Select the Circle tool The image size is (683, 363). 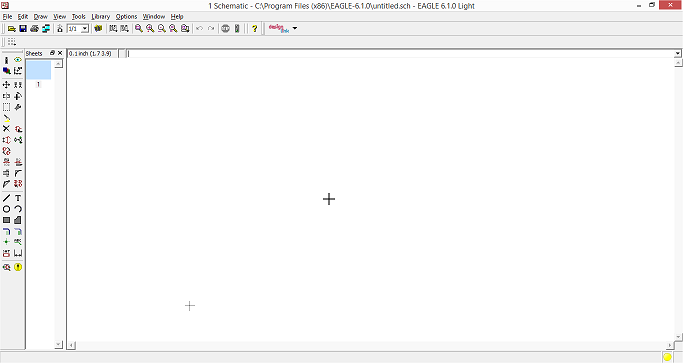tap(7, 209)
